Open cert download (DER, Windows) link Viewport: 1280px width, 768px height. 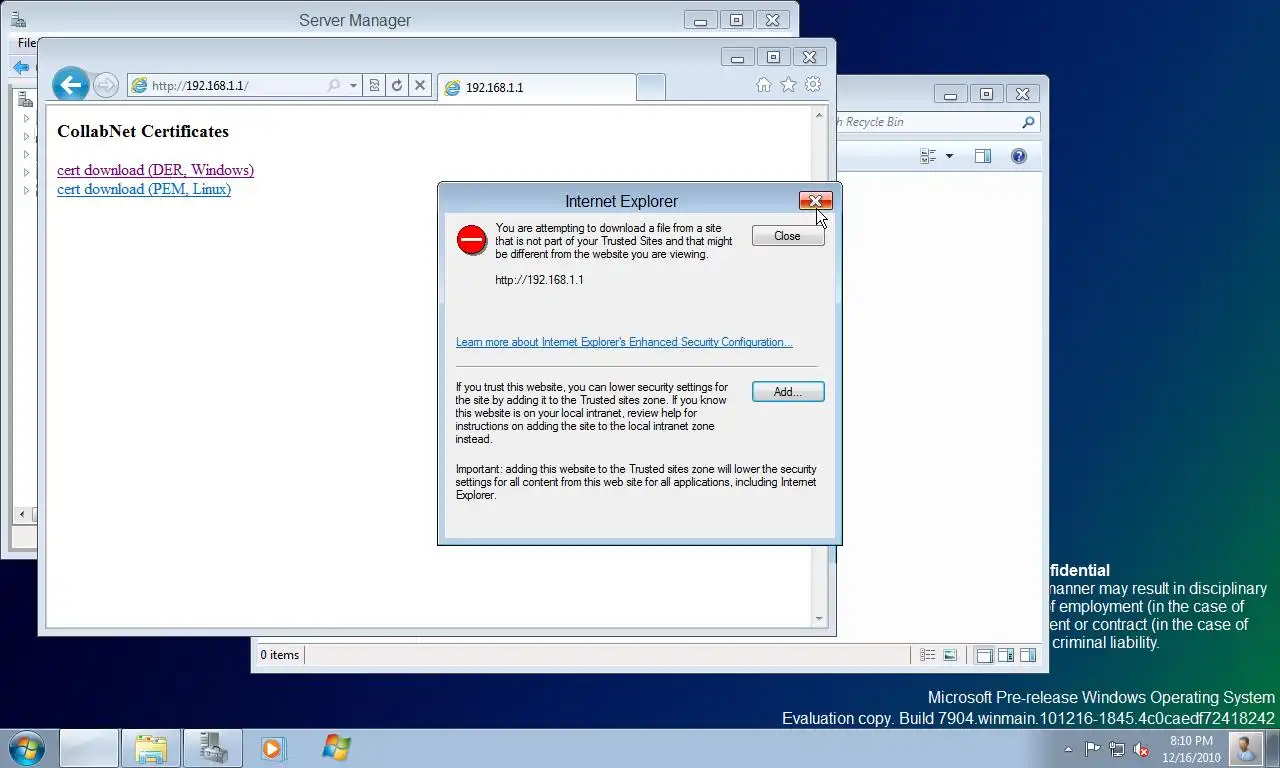(x=155, y=170)
